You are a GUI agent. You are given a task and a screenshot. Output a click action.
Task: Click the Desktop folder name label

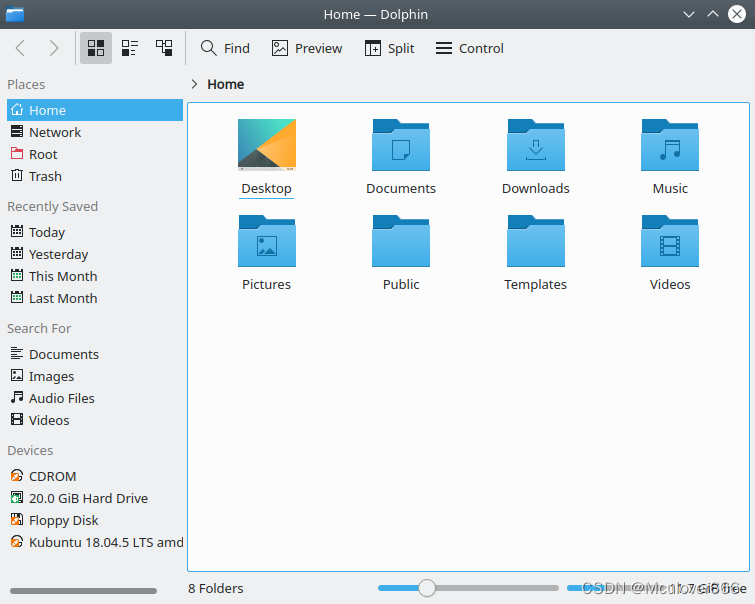(x=267, y=188)
